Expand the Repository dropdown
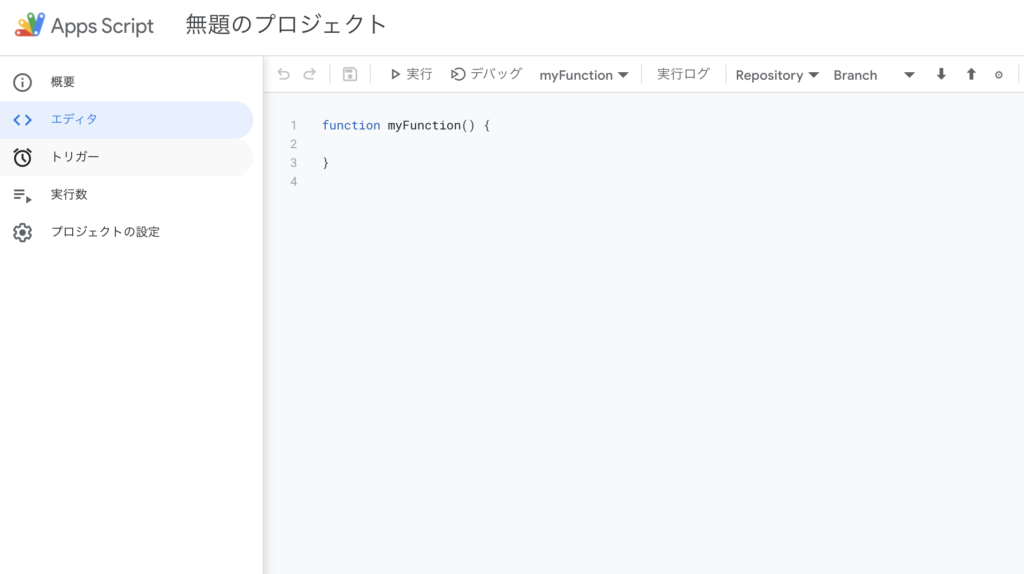The width and height of the screenshot is (1024, 574). pos(777,75)
